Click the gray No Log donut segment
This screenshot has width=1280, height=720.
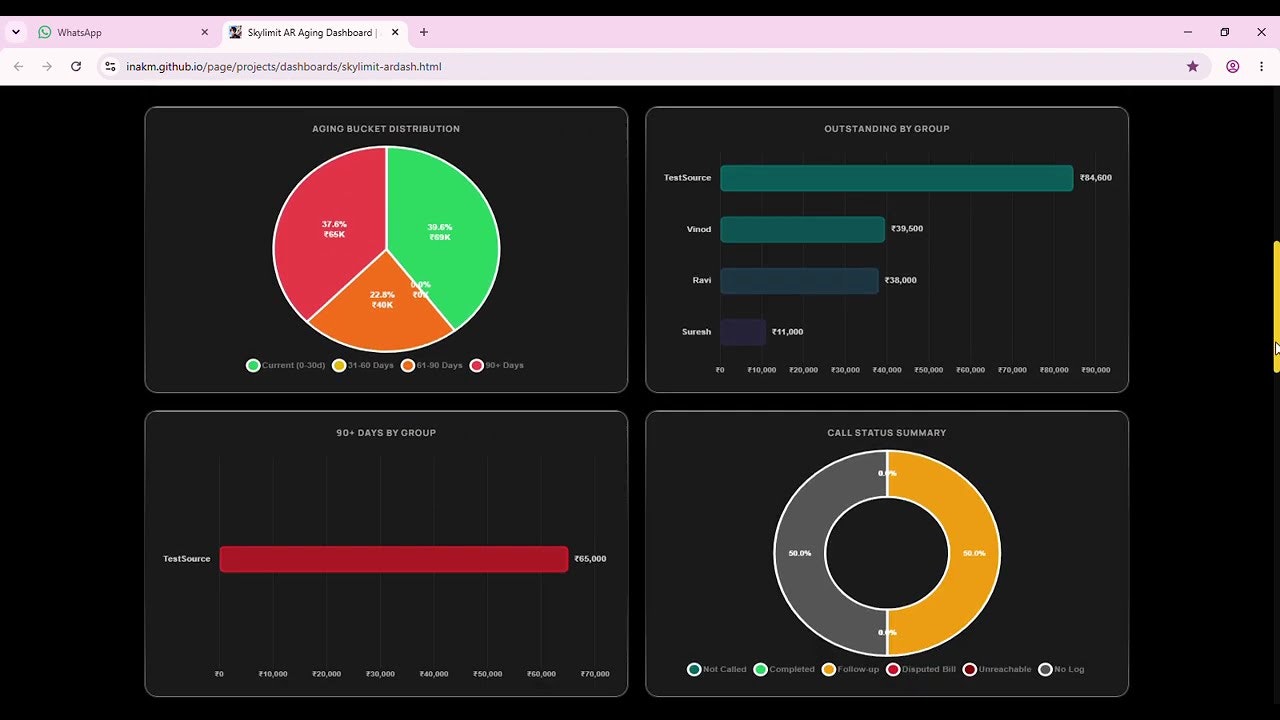[800, 553]
